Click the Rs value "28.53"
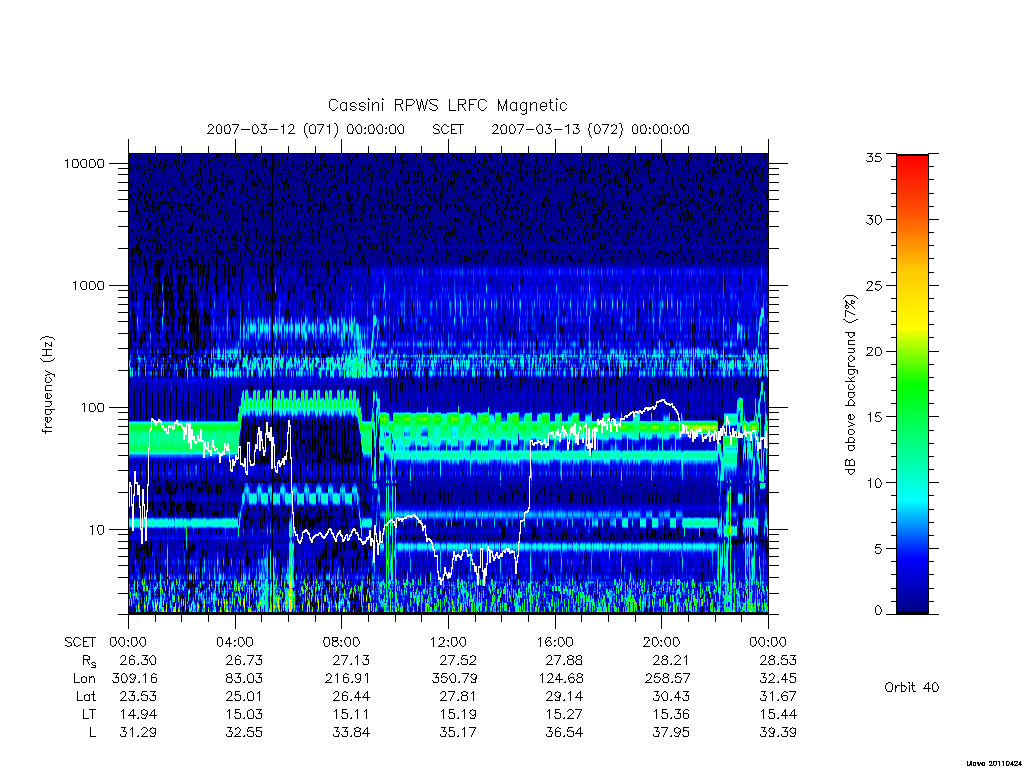1024x768 pixels. click(778, 660)
